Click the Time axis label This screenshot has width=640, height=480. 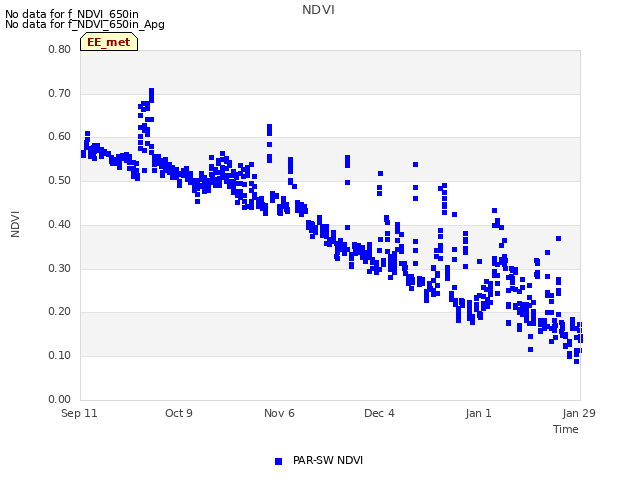point(566,429)
